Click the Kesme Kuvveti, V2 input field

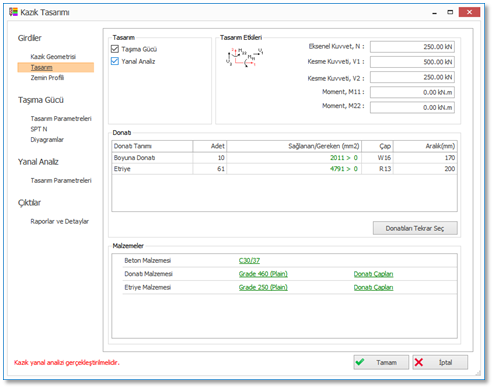[412, 77]
